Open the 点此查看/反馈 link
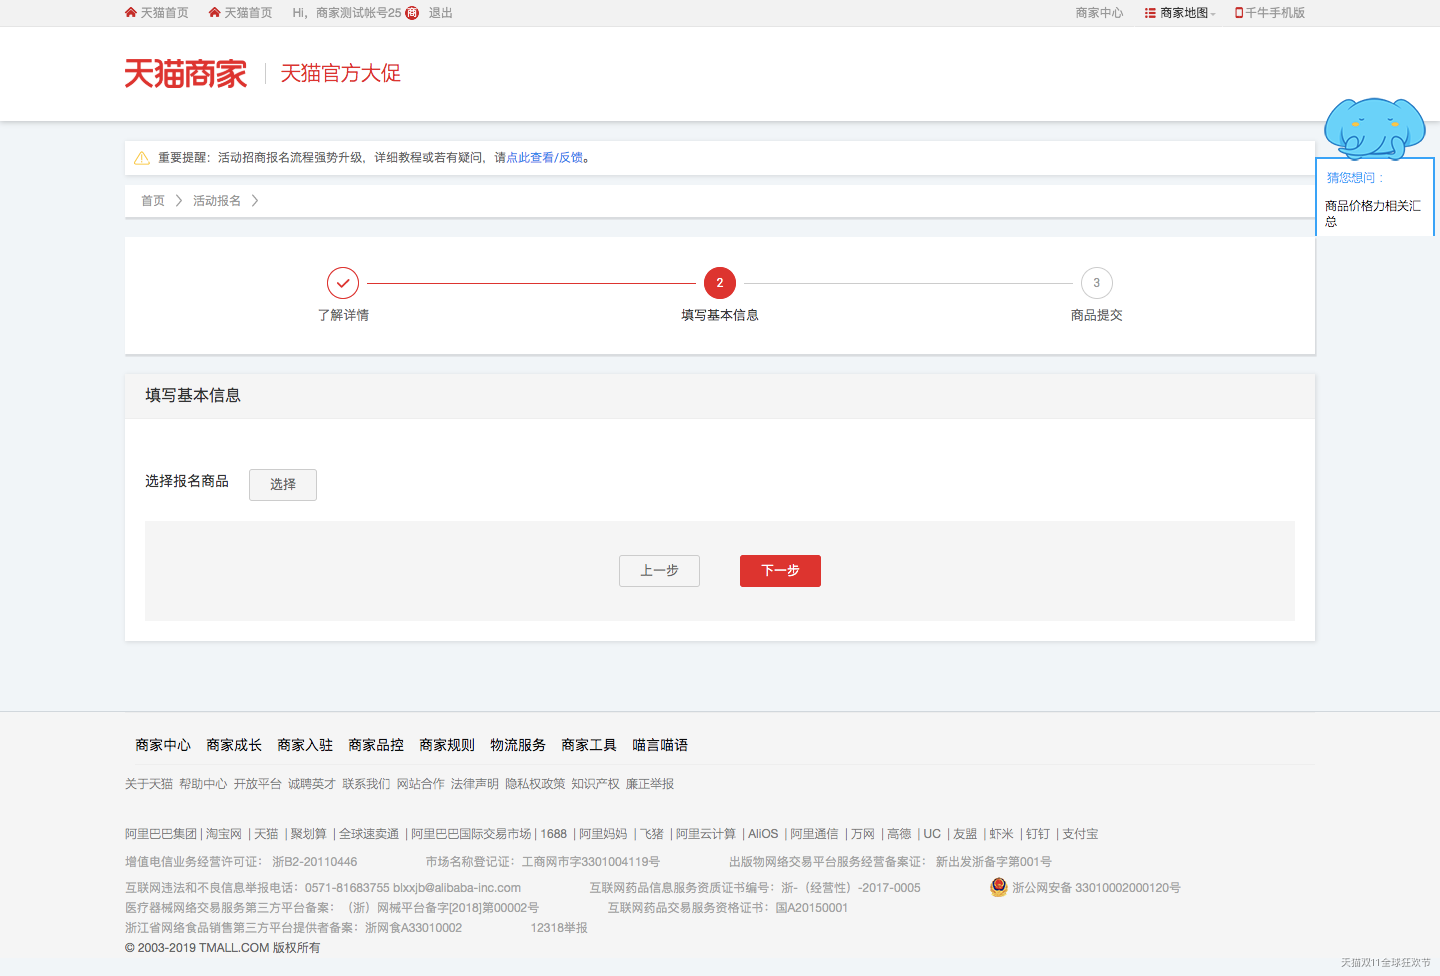Image resolution: width=1440 pixels, height=976 pixels. pos(545,158)
